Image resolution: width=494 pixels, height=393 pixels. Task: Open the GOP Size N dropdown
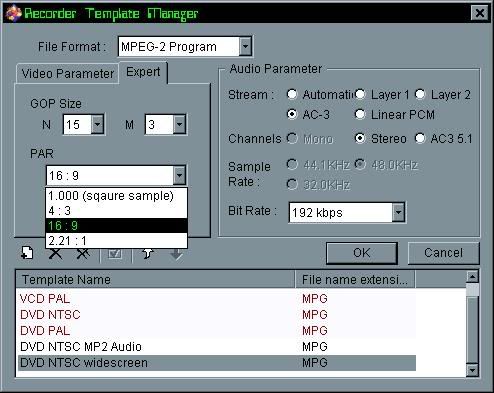pyautogui.click(x=97, y=124)
